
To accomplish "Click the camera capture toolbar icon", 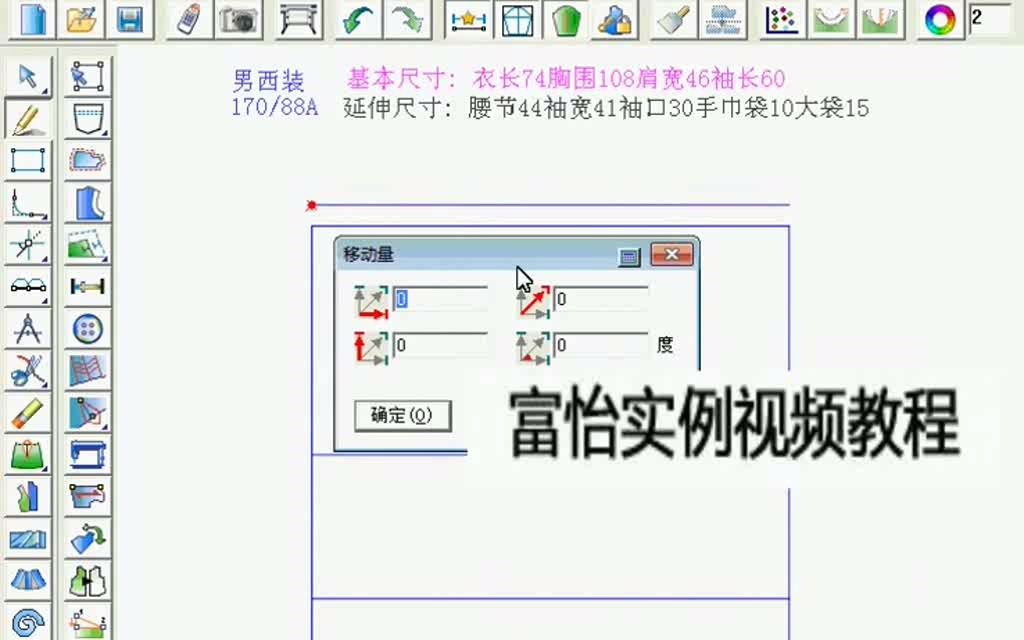I will [237, 18].
